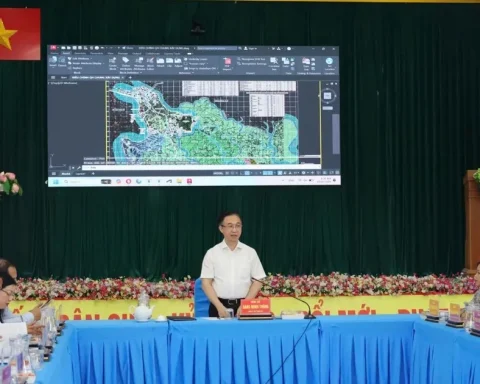The width and height of the screenshot is (480, 384).
Task: Switch to the Home ribbon tab
Action: tap(55, 53)
